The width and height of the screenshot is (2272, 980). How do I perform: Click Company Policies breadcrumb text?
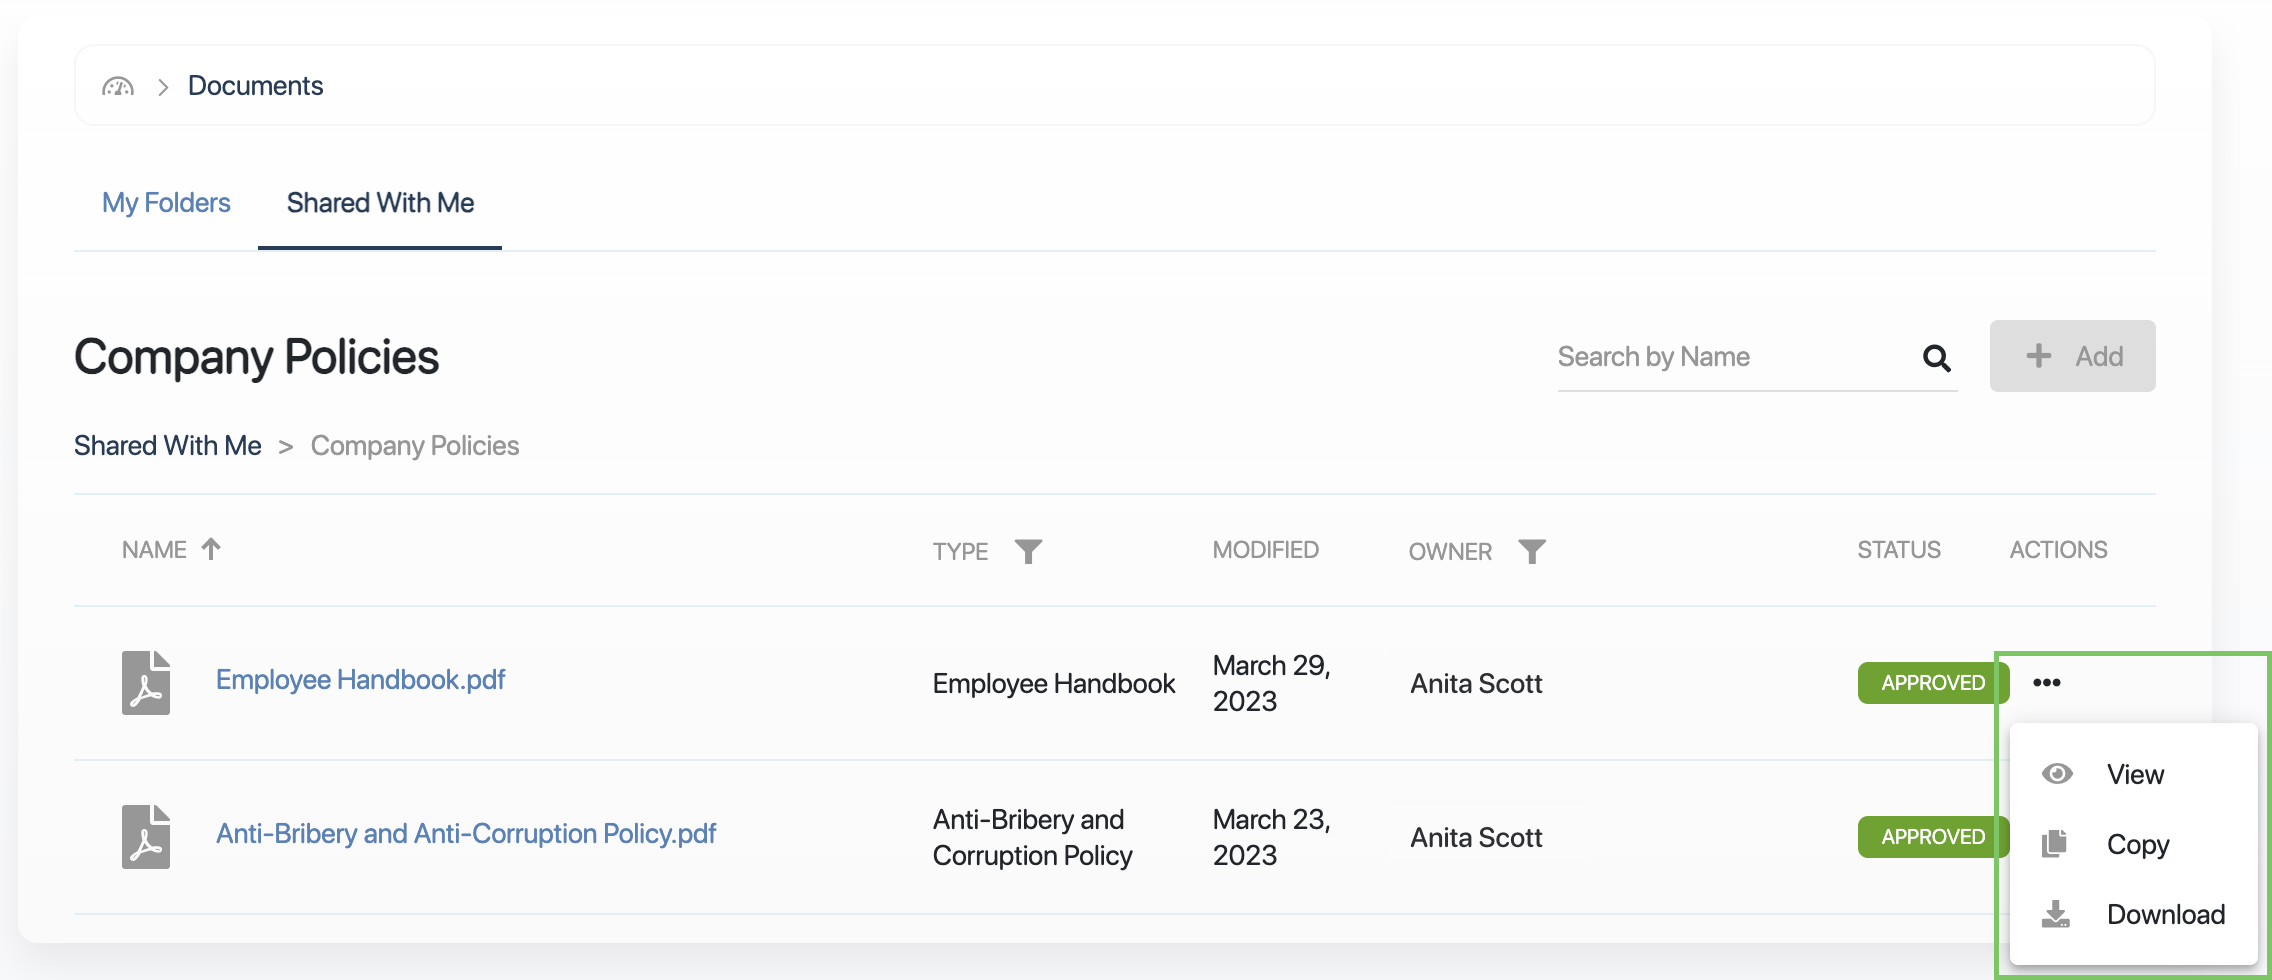pos(415,446)
